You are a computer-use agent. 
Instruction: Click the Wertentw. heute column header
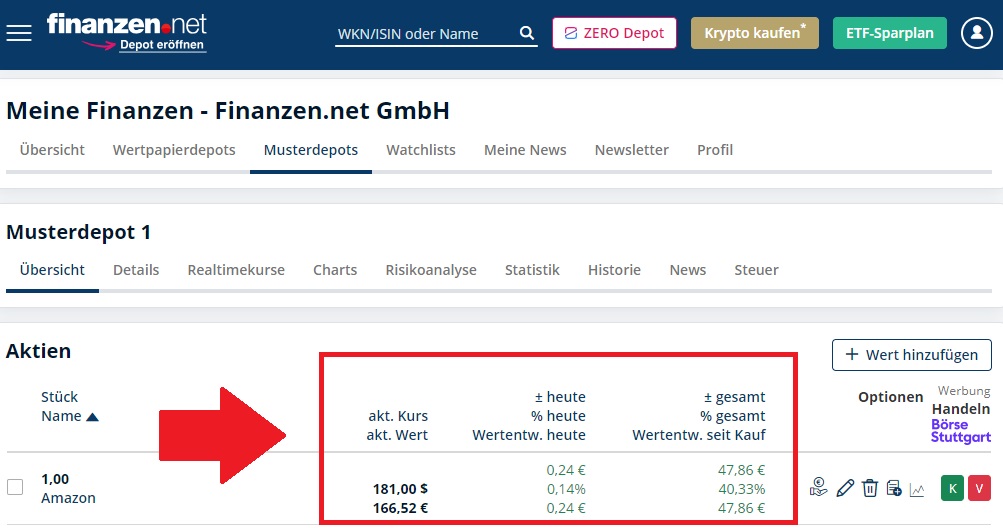(x=529, y=435)
